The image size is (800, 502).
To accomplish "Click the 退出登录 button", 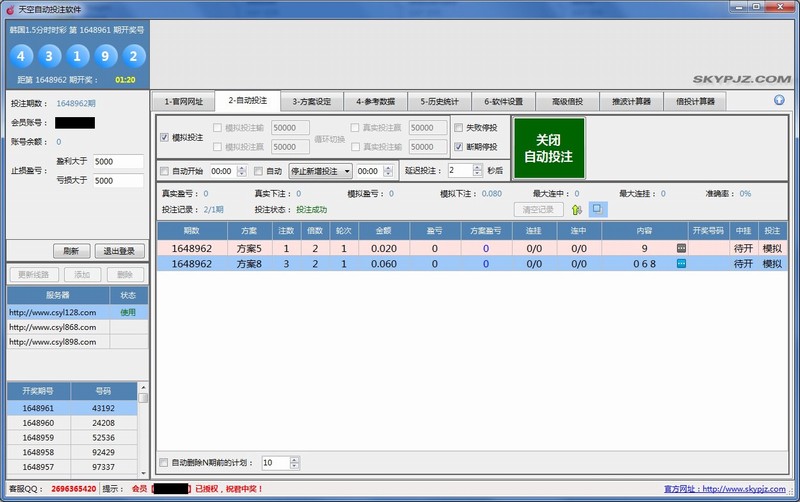I will click(x=120, y=251).
